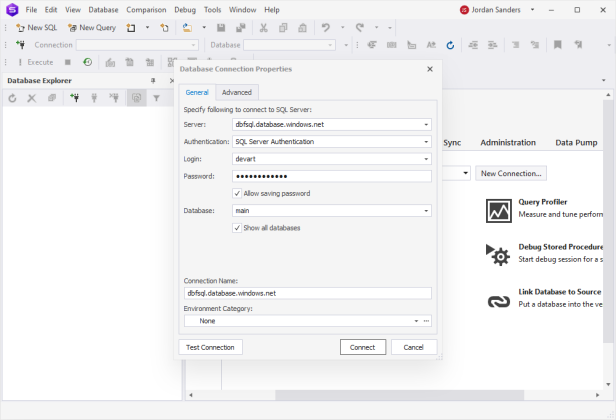Open Debug Stored Procedure gear icon
The image size is (616, 420).
pos(499,254)
